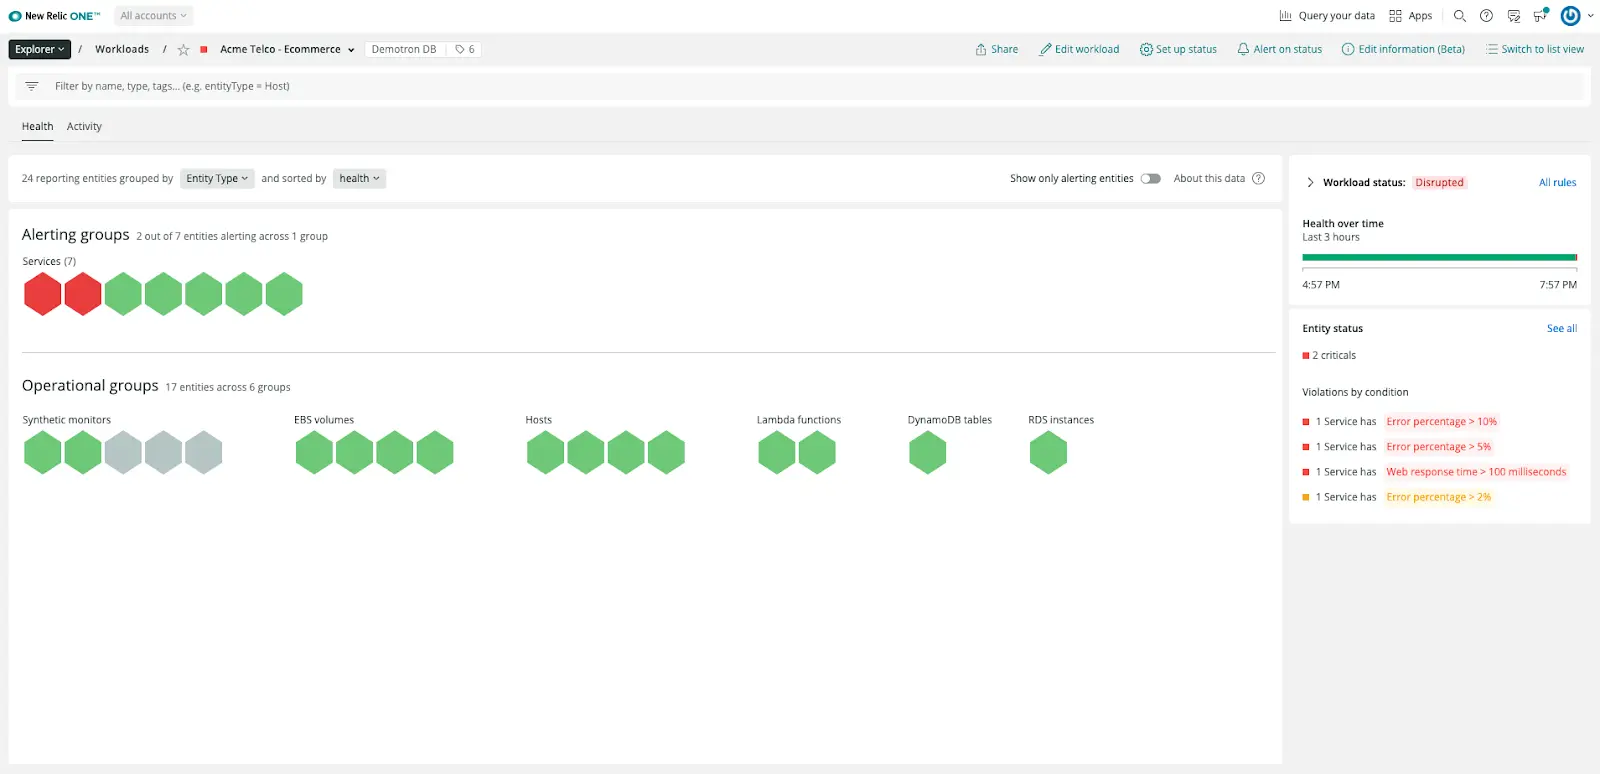
Task: Open All rules link
Action: pos(1557,182)
